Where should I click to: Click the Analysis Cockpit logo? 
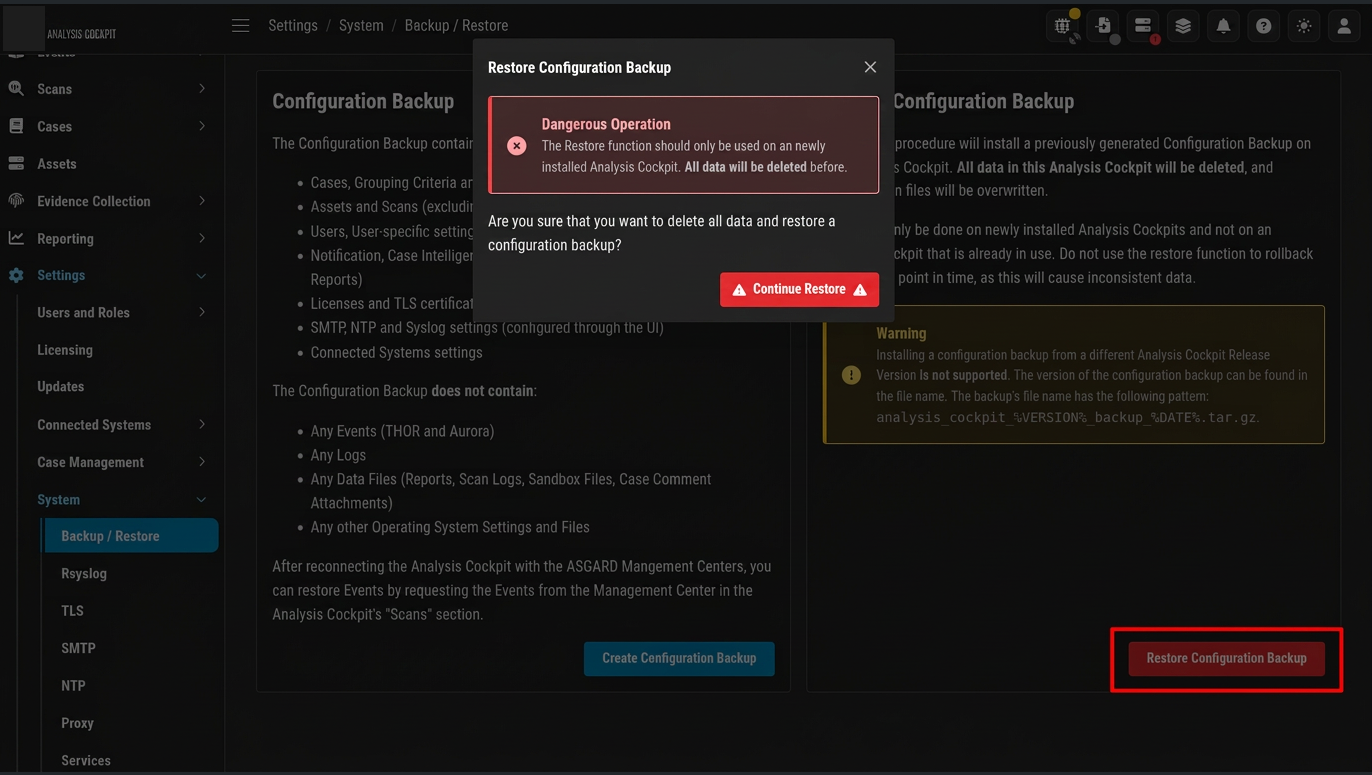61,30
